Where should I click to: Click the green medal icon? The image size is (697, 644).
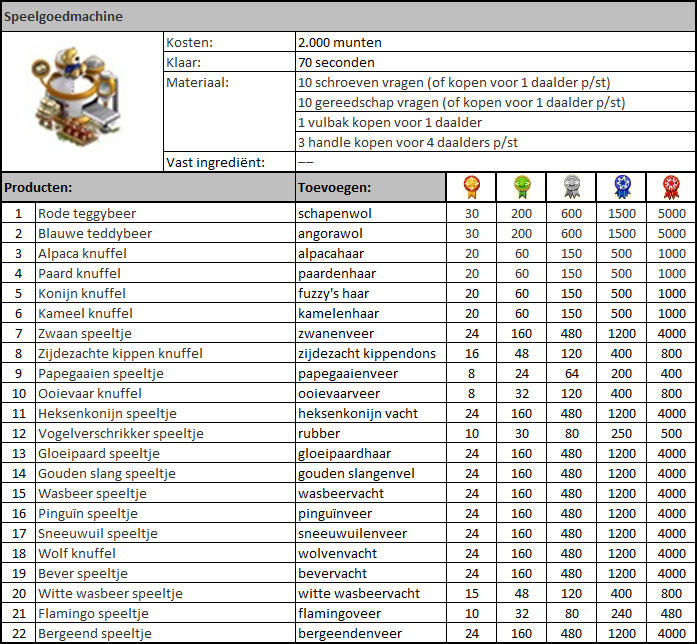pos(520,187)
